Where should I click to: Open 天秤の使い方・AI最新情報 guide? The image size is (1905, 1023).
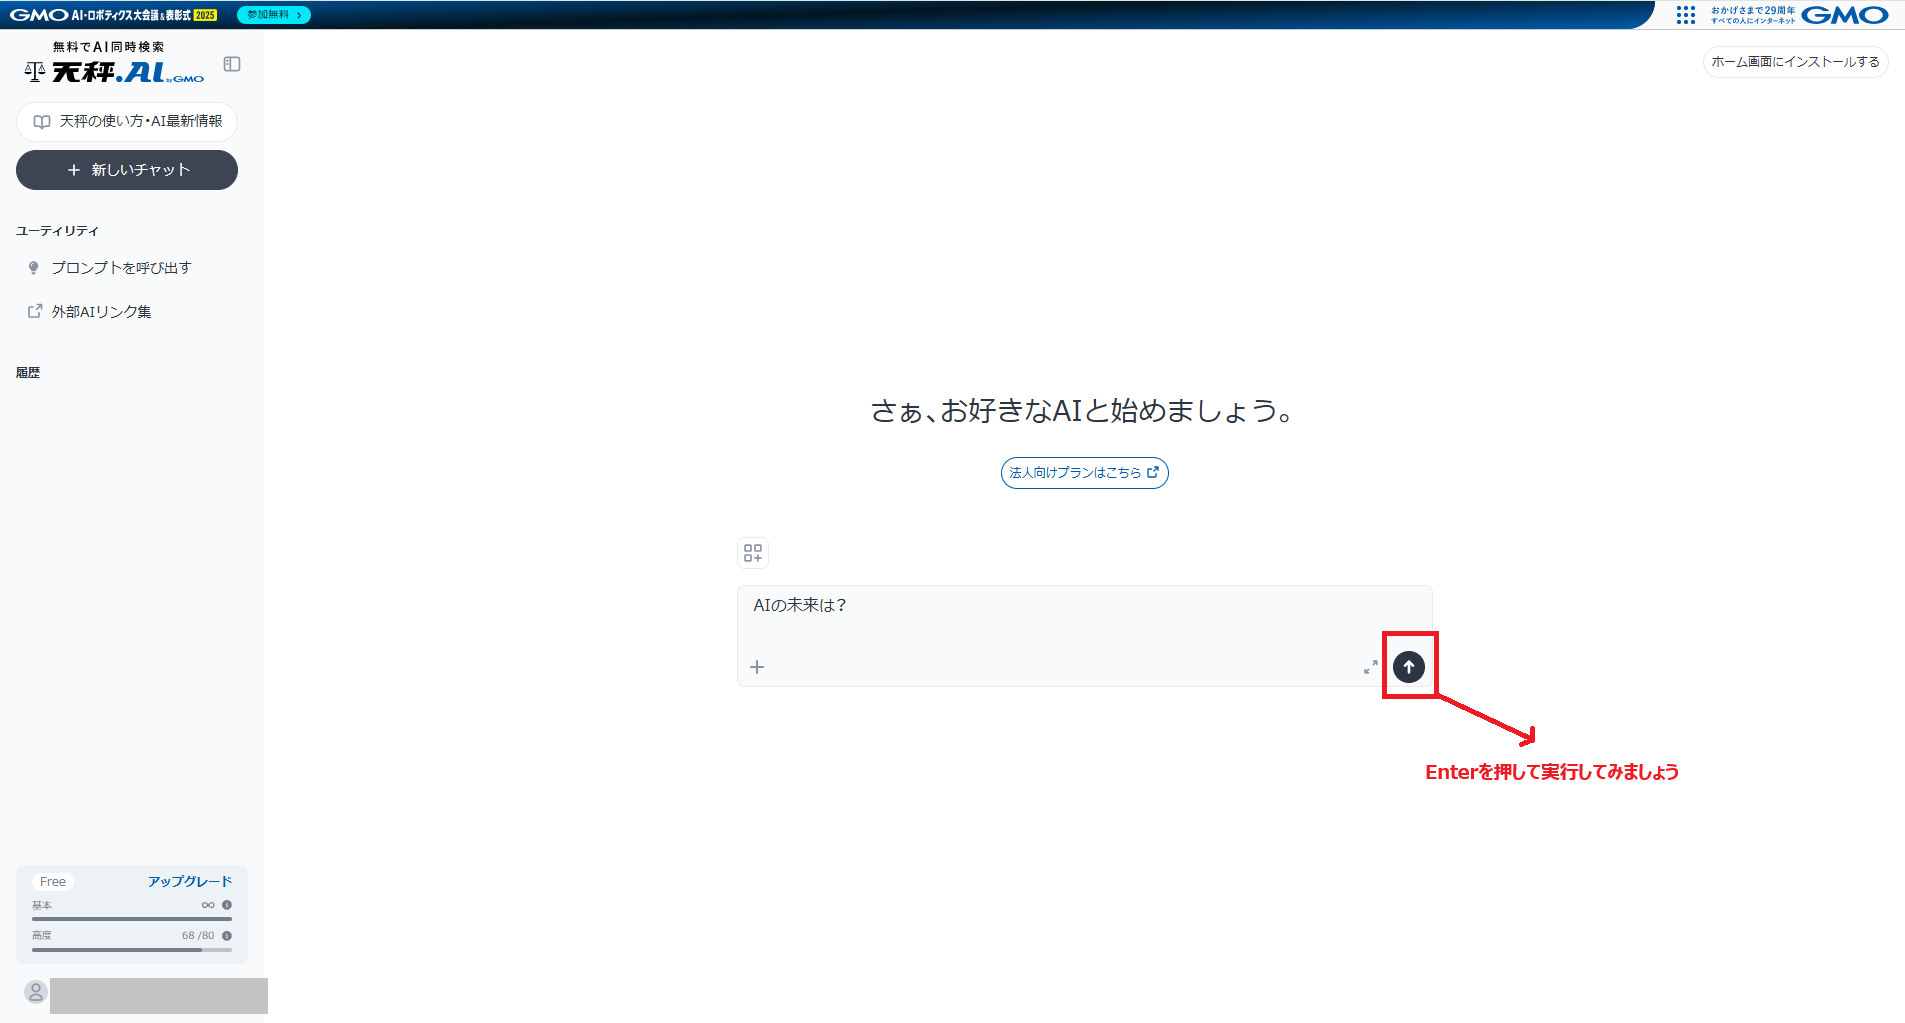pos(127,122)
